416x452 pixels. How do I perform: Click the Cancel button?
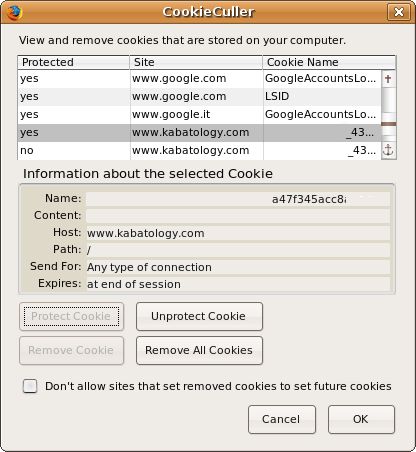(282, 419)
